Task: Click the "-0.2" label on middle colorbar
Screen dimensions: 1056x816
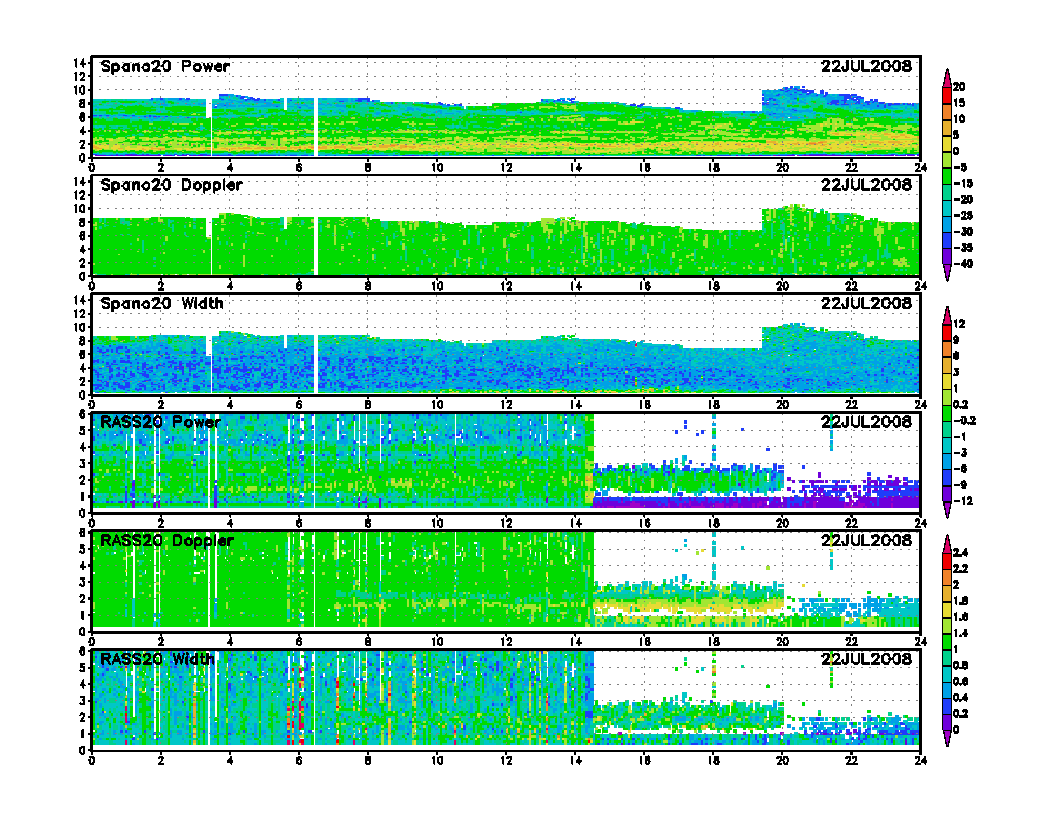Action: click(x=964, y=421)
